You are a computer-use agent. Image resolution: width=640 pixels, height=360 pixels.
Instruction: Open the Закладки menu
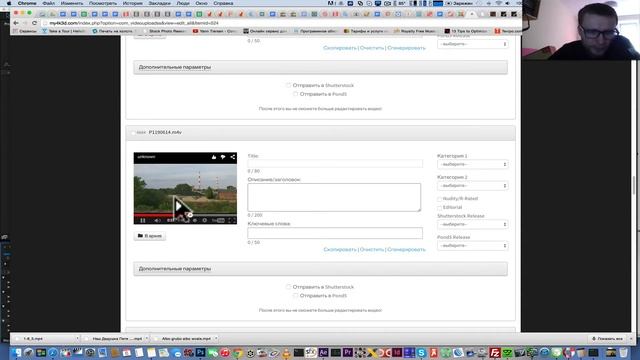point(160,3)
